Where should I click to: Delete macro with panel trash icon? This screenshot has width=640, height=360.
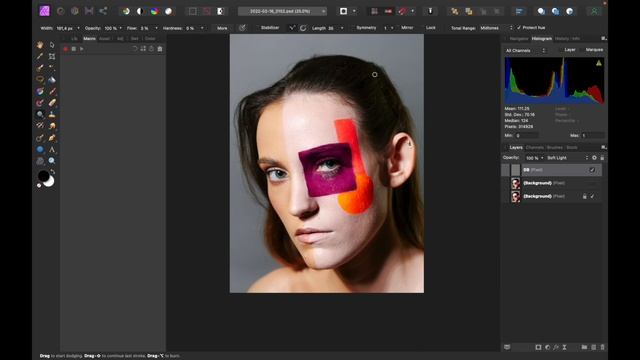[160, 49]
